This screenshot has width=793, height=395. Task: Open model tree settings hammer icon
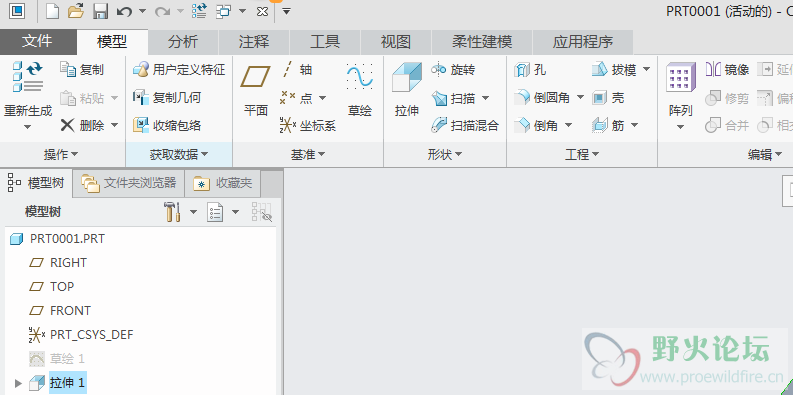[172, 211]
